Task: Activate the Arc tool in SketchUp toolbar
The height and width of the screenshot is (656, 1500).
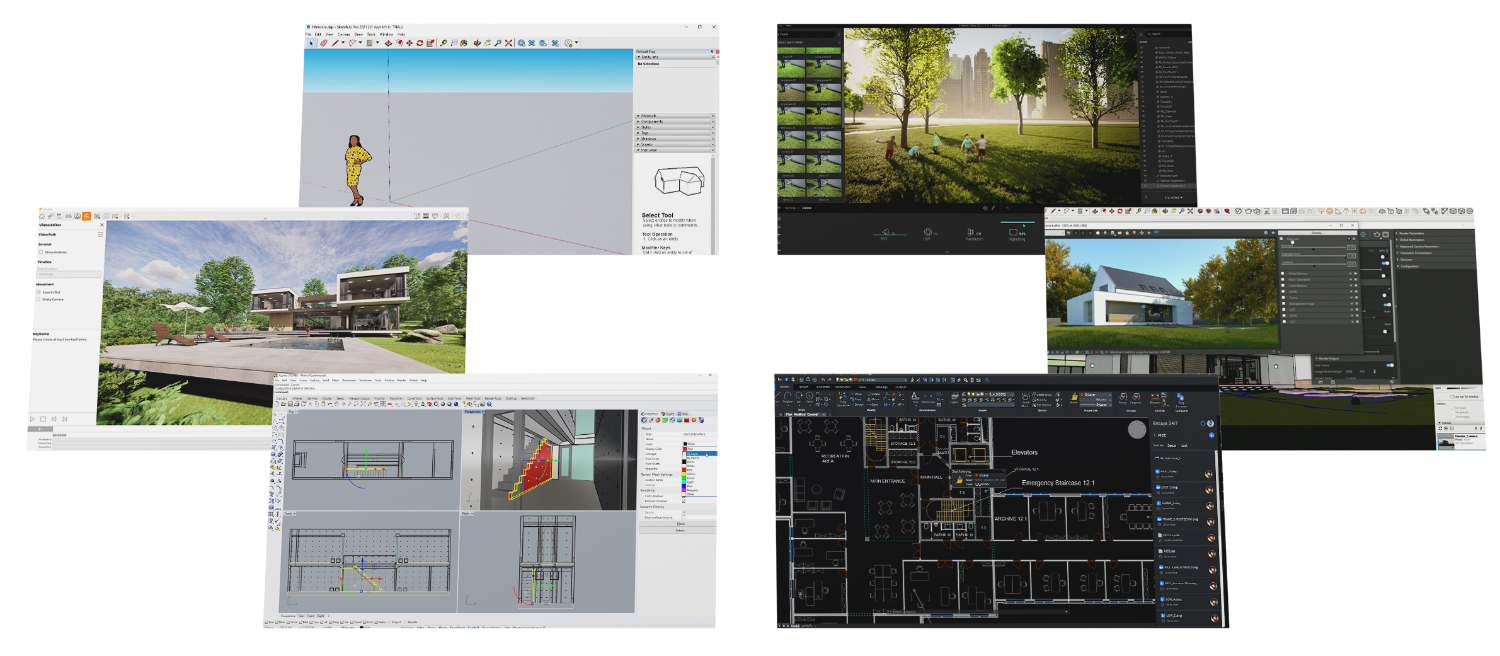Action: point(353,43)
